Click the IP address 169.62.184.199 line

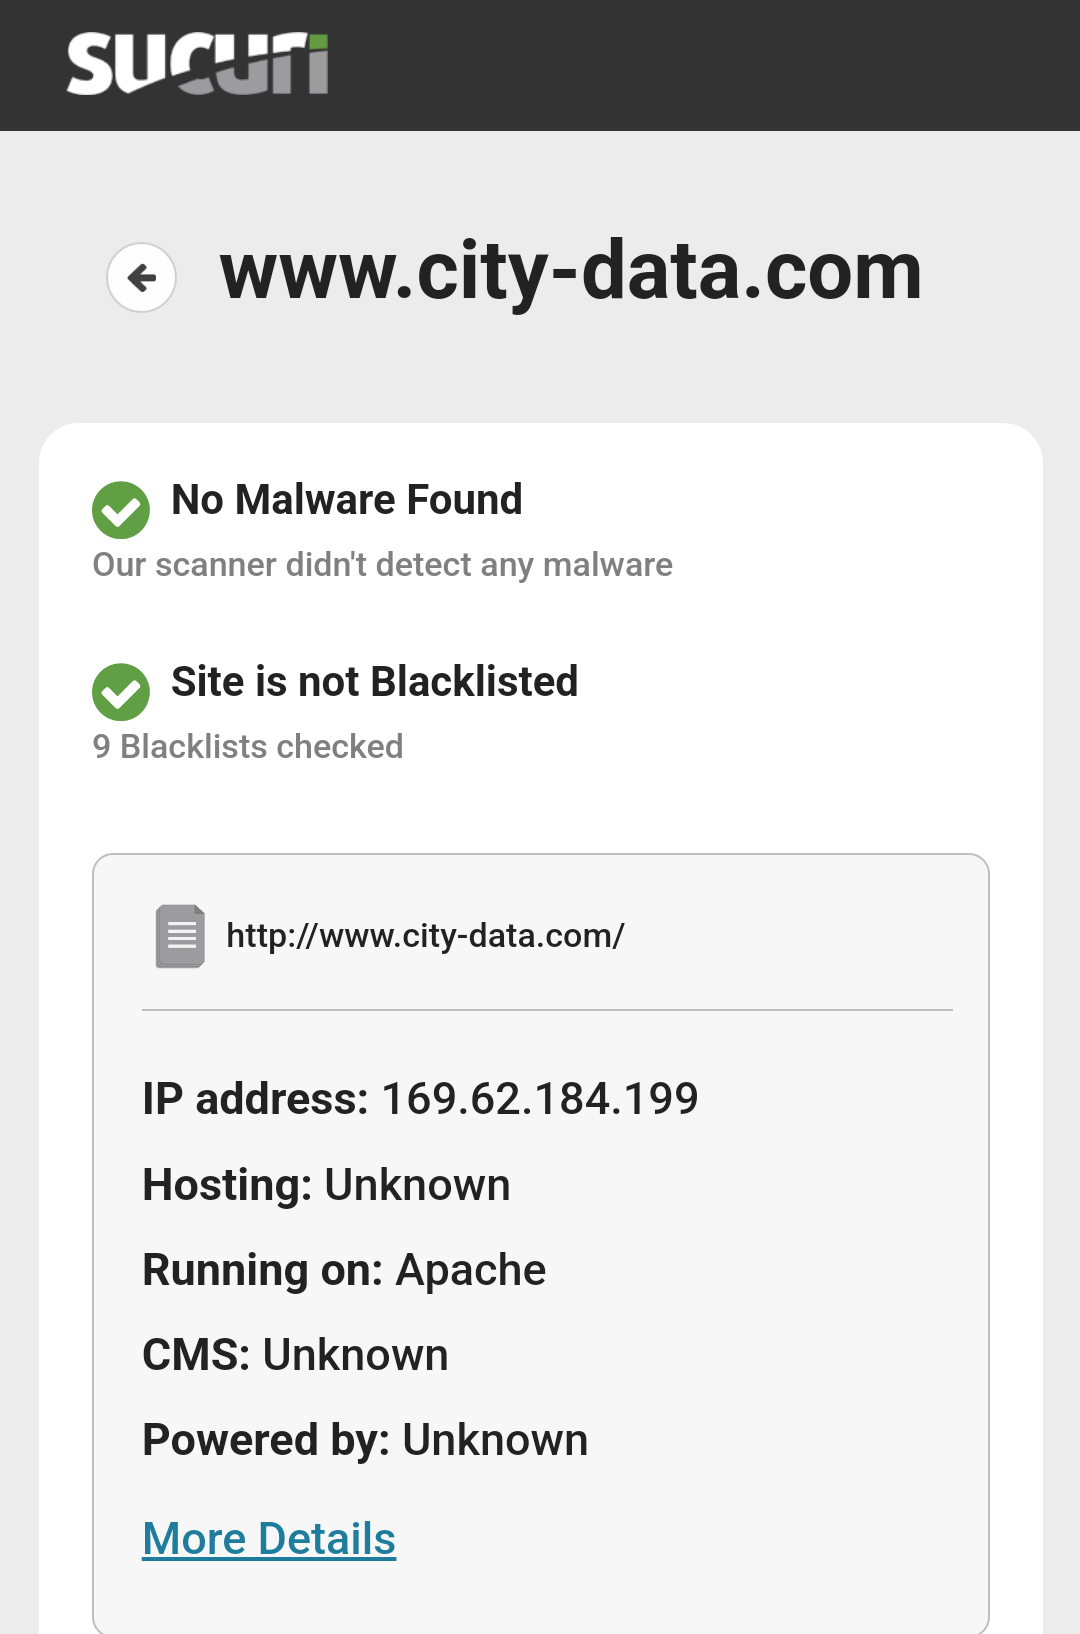(420, 1098)
